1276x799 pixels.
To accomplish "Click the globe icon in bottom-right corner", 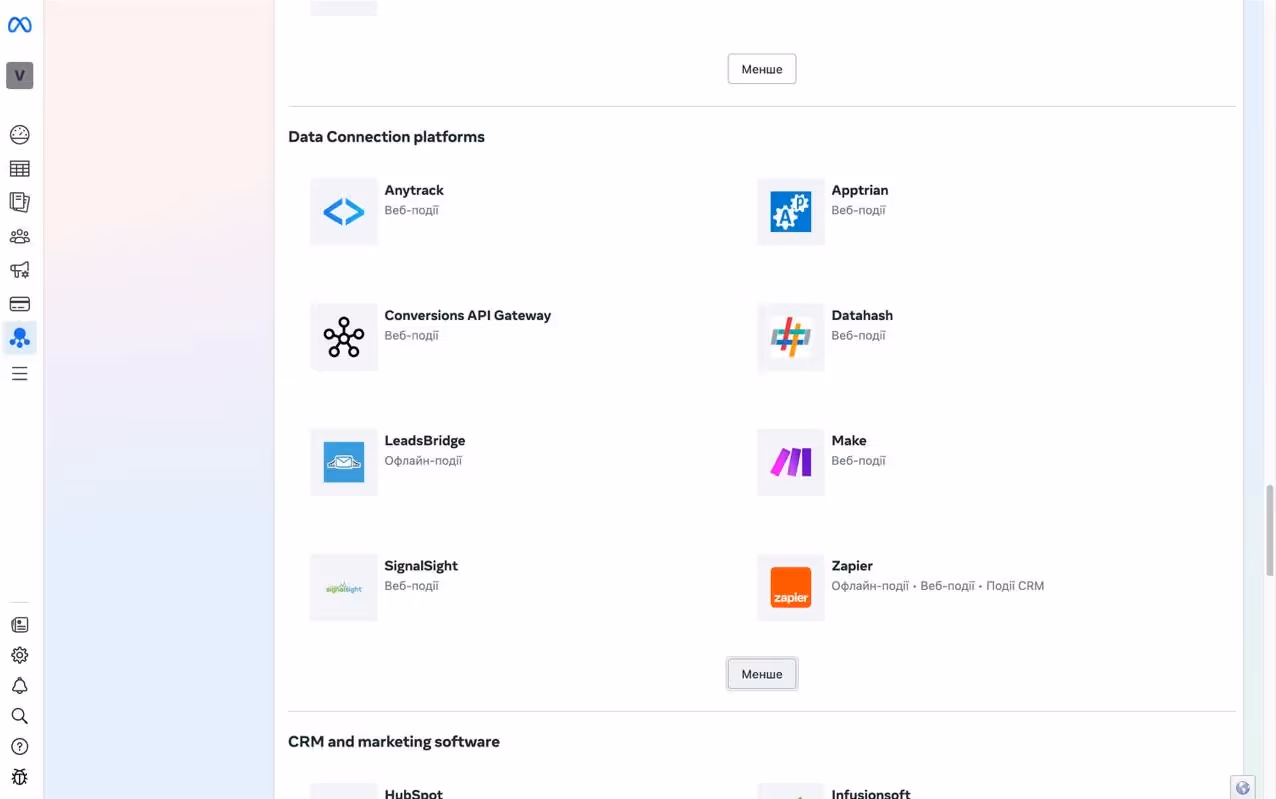I will [x=1242, y=788].
